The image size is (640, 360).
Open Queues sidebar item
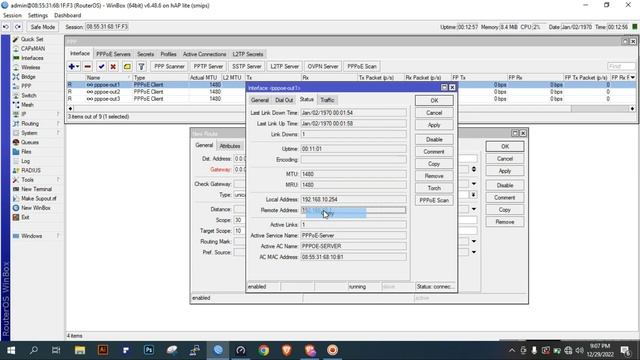pyautogui.click(x=30, y=142)
